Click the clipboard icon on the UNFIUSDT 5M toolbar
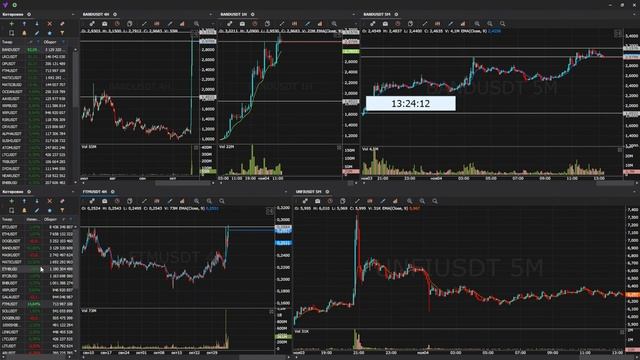640x360 pixels. (x=343, y=201)
